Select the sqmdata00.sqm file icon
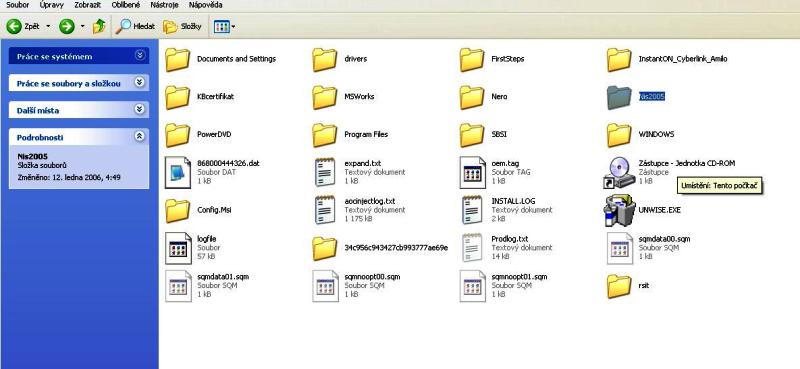This screenshot has height=369, width=800. [619, 248]
